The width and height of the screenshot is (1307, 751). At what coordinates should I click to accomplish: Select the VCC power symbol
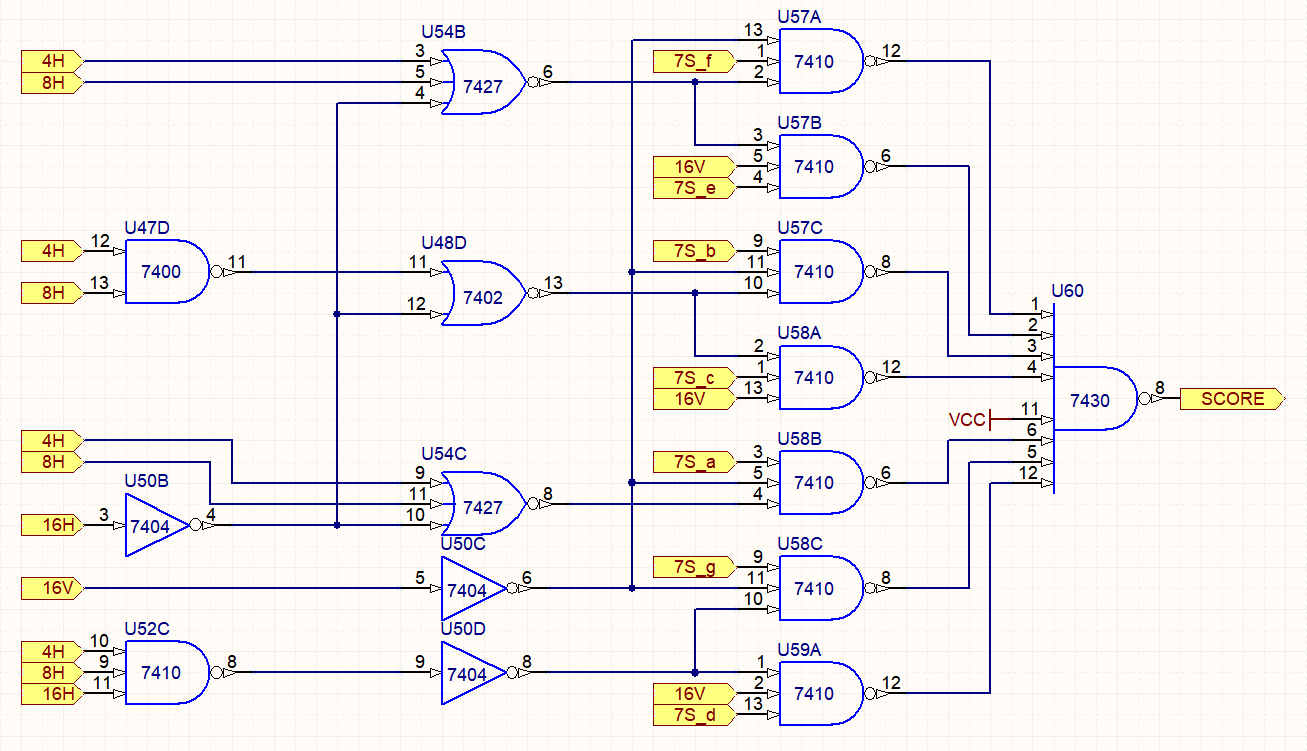pyautogui.click(x=971, y=420)
